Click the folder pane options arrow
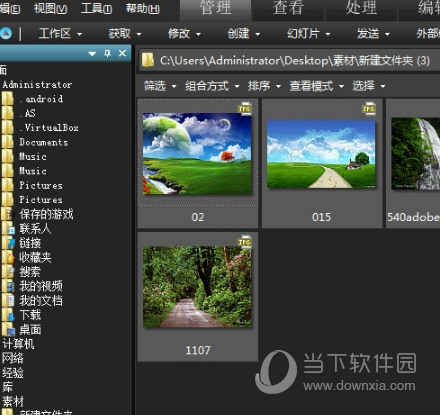 coord(92,54)
